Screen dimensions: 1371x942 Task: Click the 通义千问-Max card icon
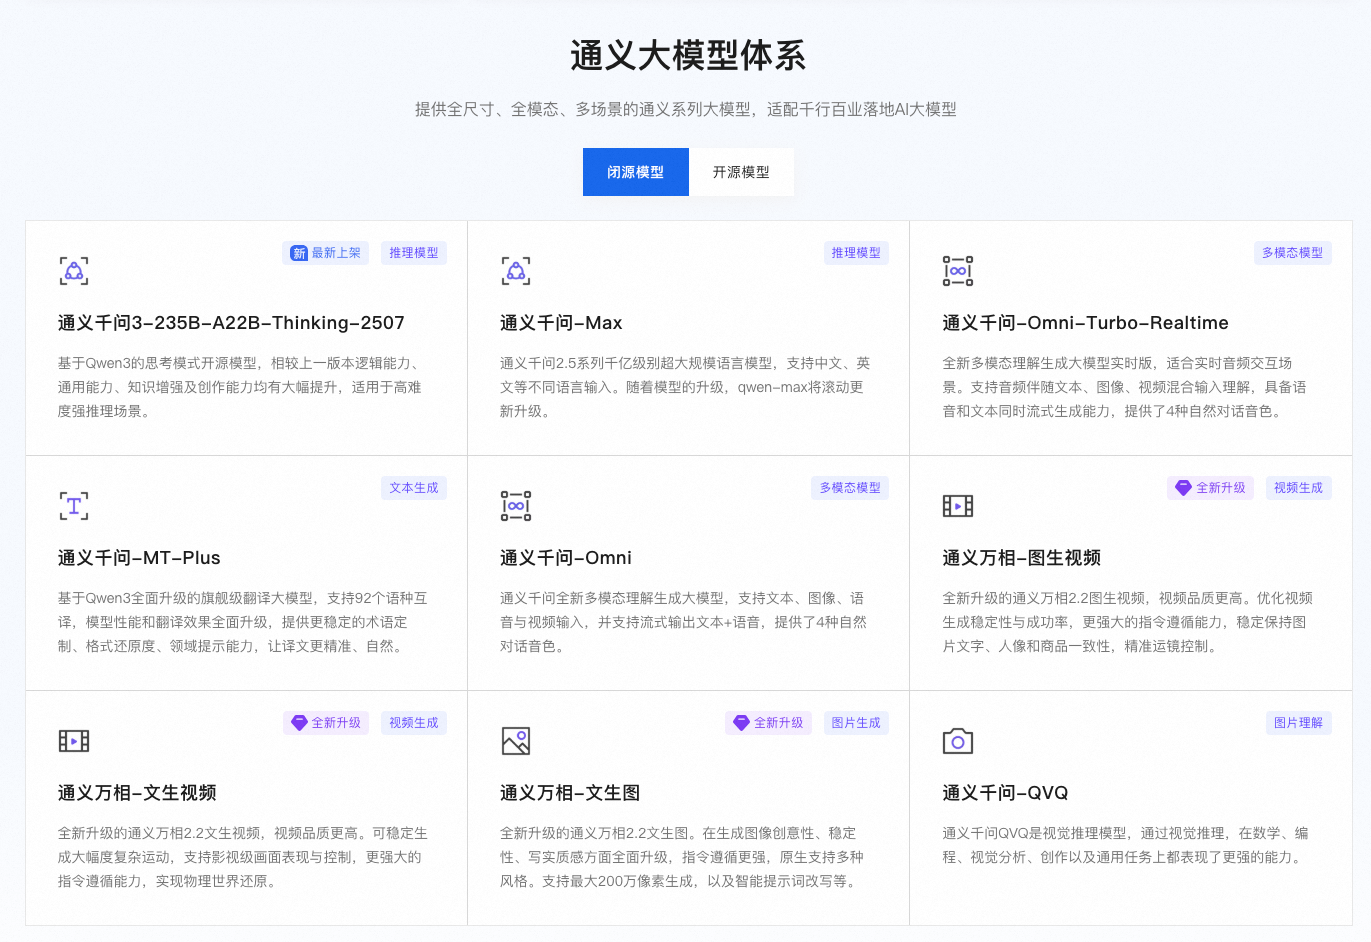[x=516, y=271]
